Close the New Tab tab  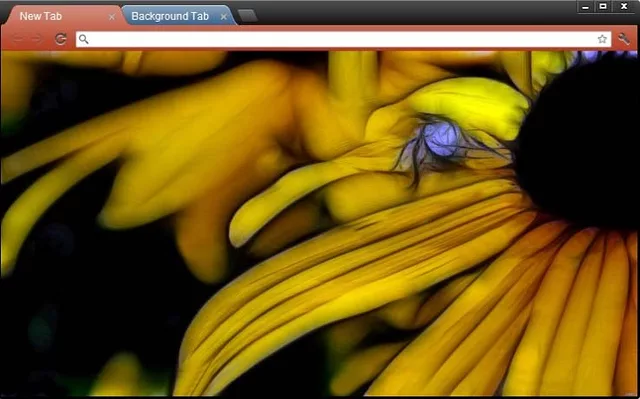(x=112, y=17)
